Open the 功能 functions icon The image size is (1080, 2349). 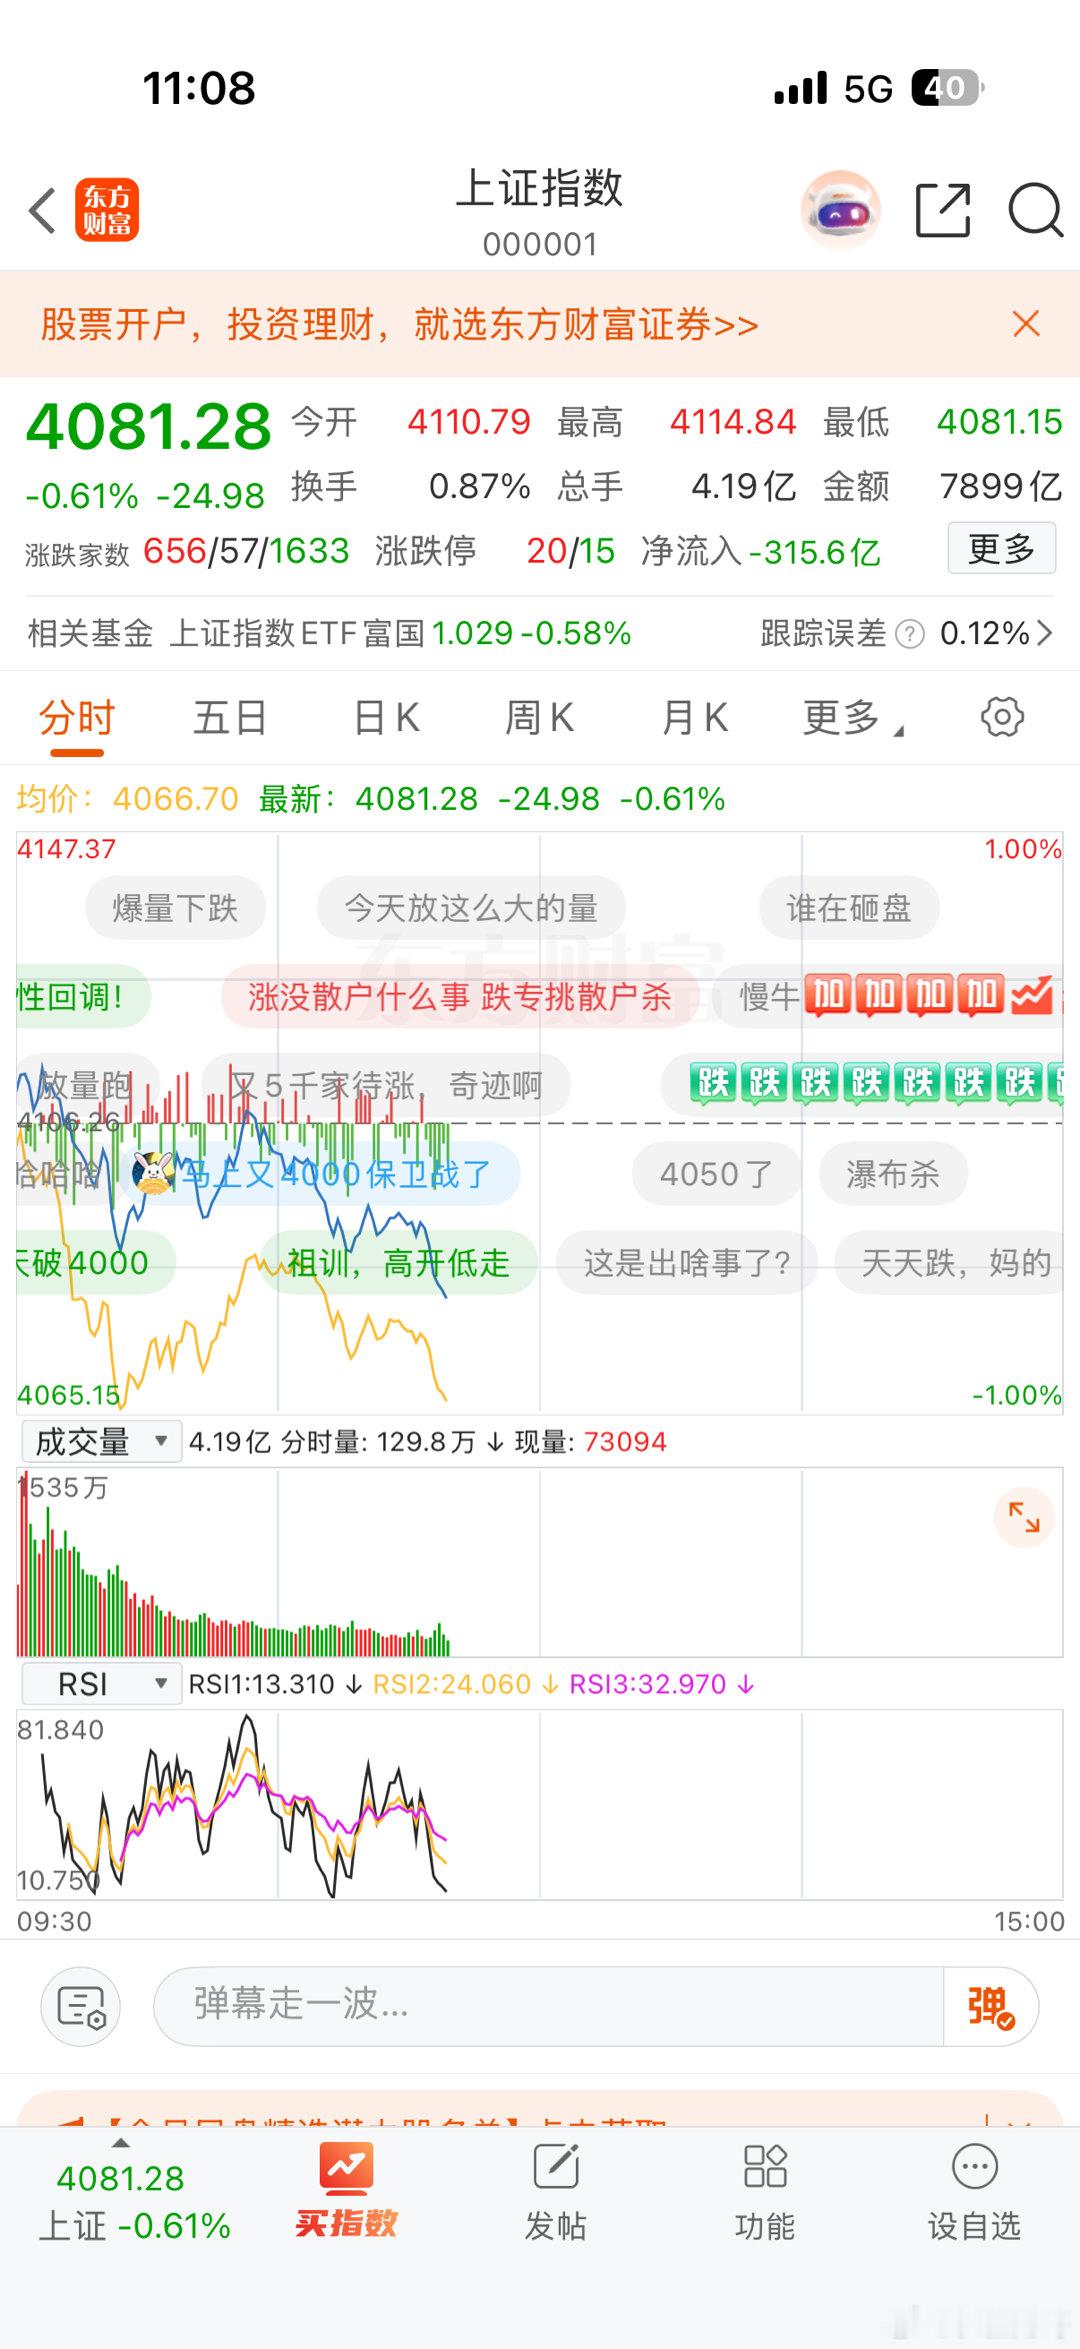765,2192
